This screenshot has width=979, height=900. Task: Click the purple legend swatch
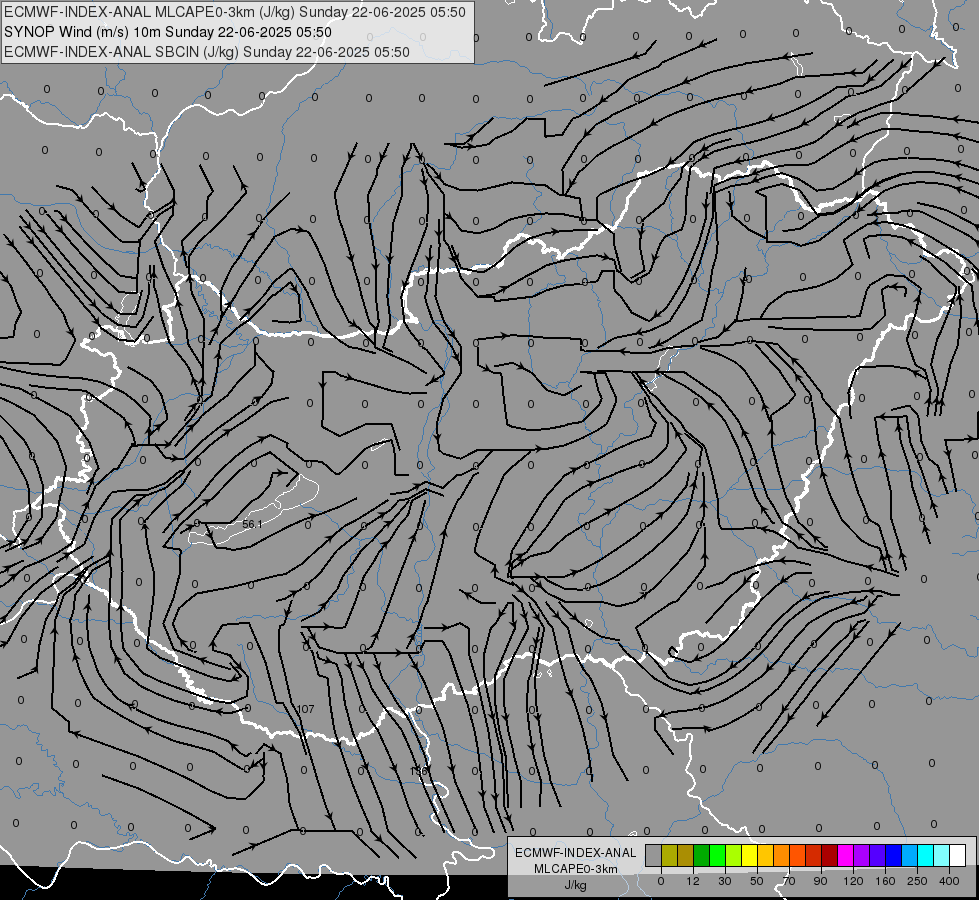tap(862, 855)
